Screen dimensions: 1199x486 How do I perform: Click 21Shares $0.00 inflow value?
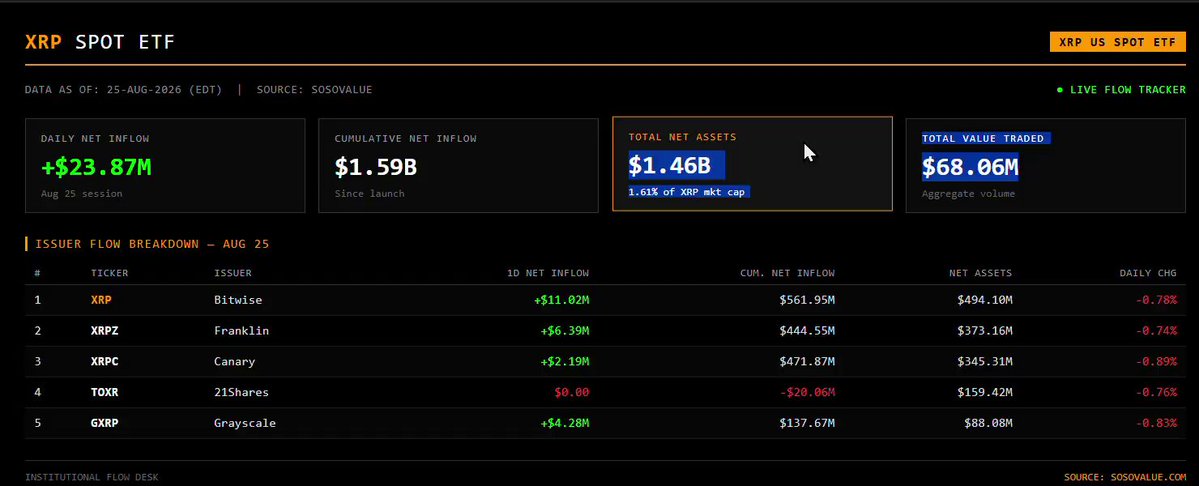573,393
